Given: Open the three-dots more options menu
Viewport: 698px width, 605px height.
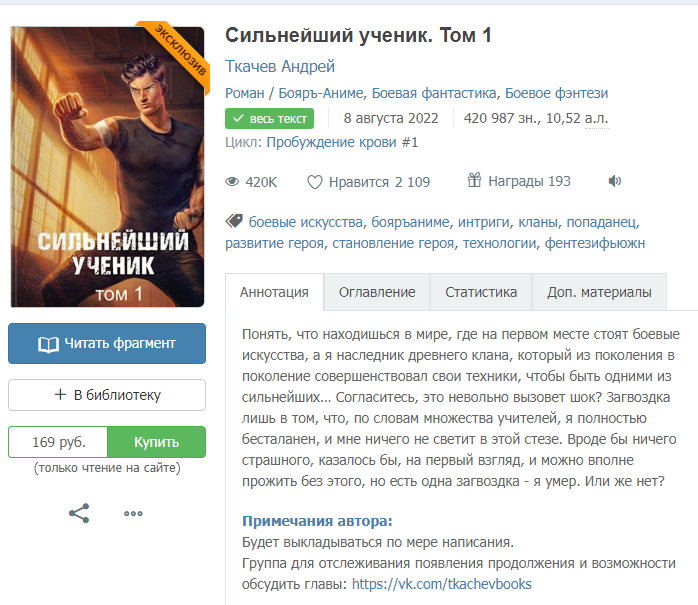Looking at the screenshot, I should (x=133, y=513).
